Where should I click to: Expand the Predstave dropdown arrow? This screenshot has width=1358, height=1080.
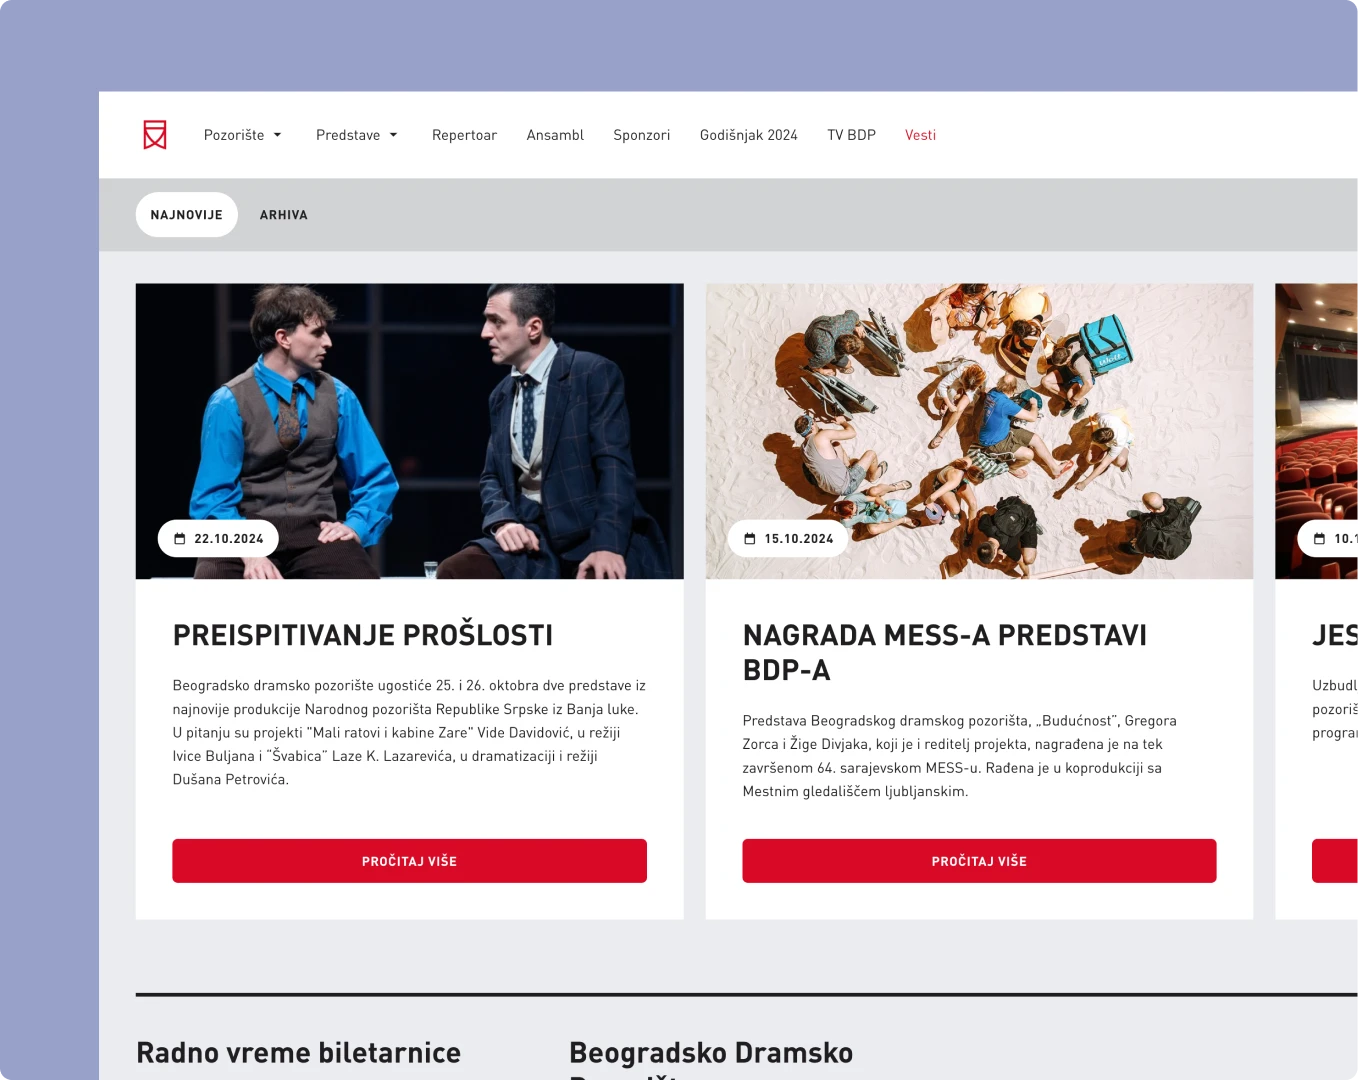[x=394, y=135]
